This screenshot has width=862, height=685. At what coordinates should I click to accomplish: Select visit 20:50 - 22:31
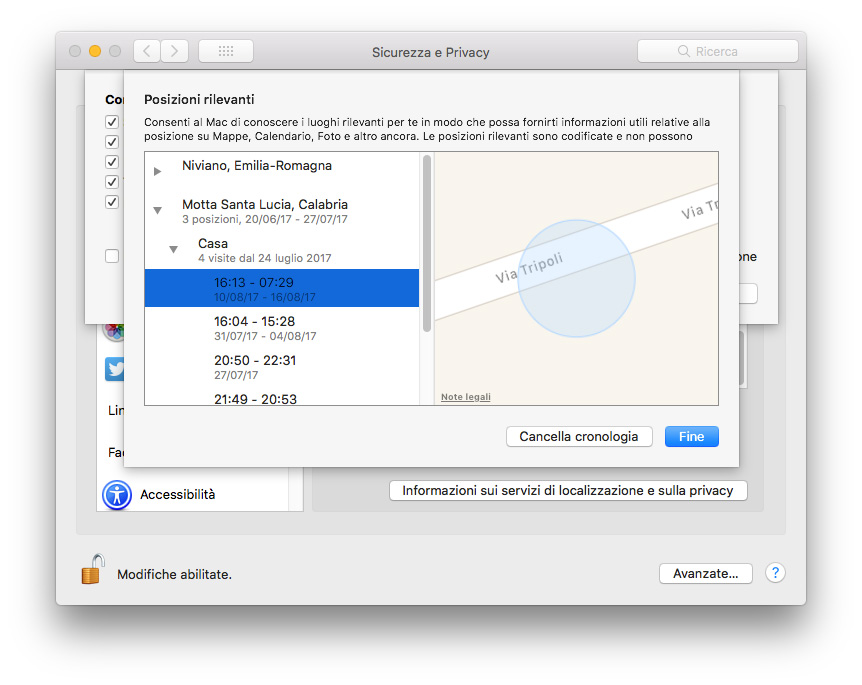click(x=282, y=367)
